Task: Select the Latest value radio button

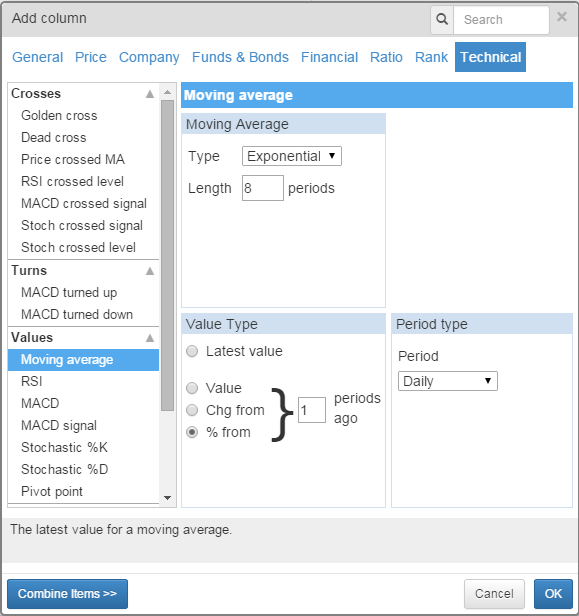Action: [192, 351]
